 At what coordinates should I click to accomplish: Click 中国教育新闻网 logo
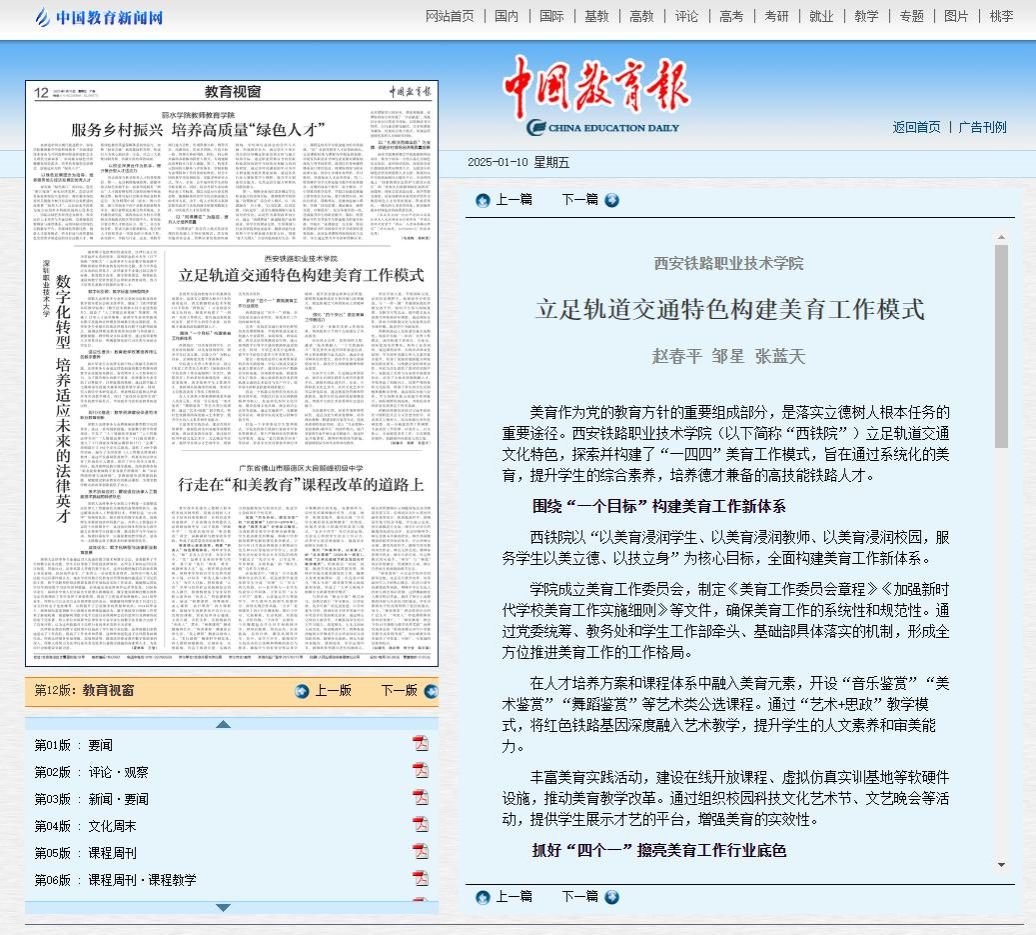pyautogui.click(x=98, y=17)
